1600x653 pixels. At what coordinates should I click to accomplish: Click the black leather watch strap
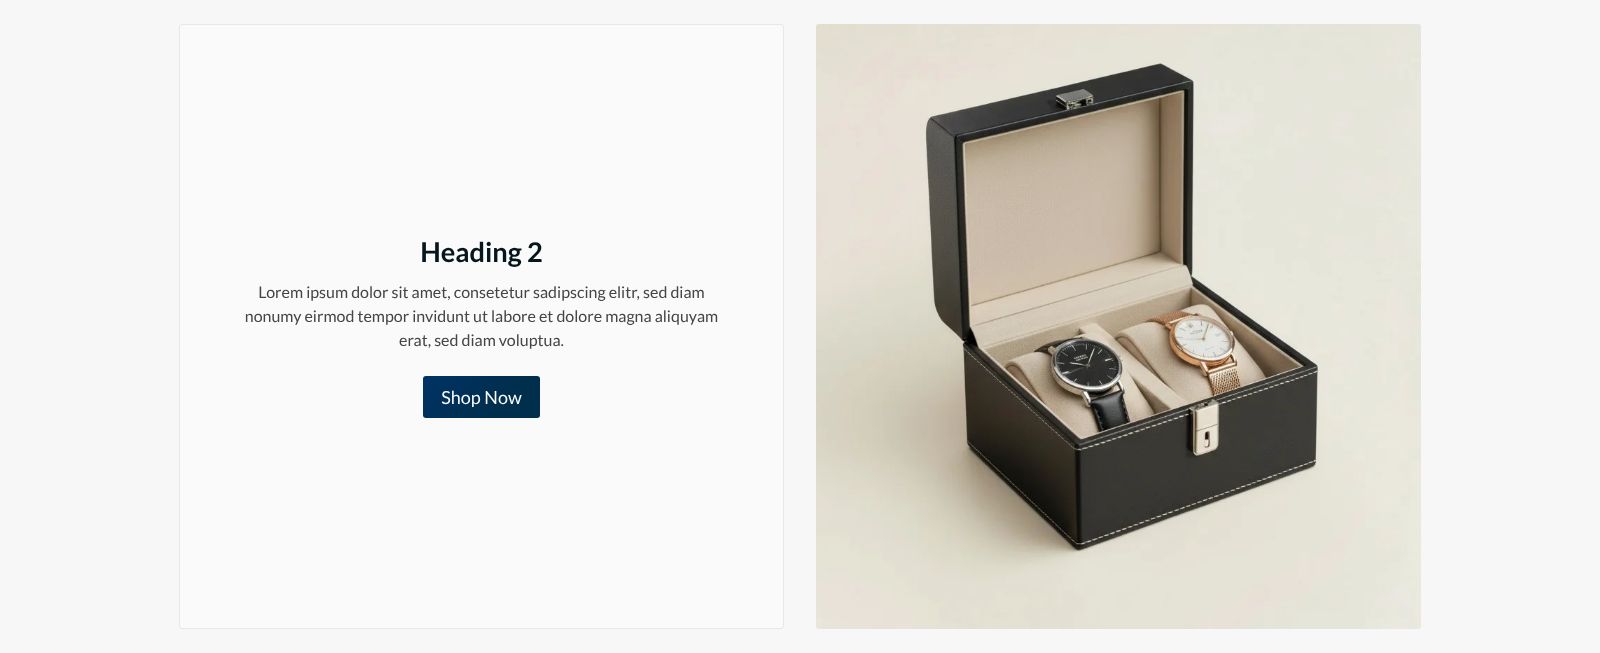pyautogui.click(x=1108, y=409)
